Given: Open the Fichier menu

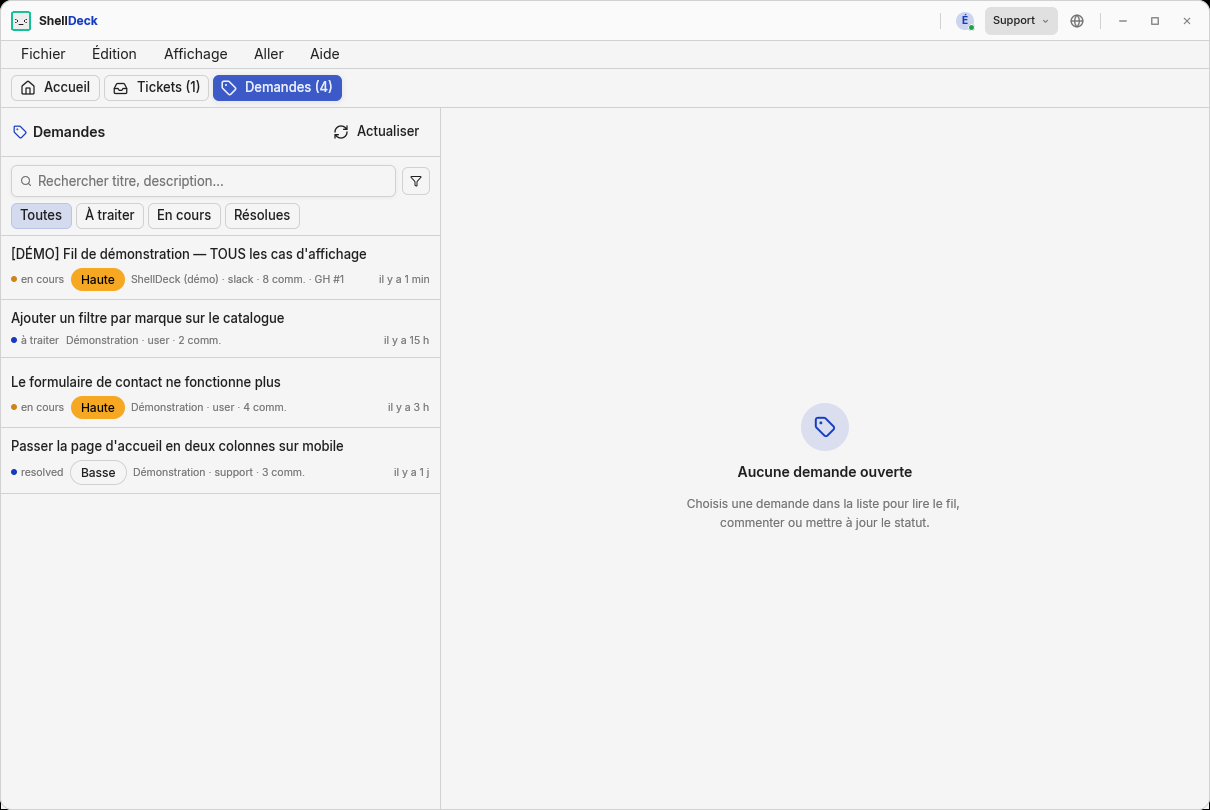Looking at the screenshot, I should tap(43, 54).
